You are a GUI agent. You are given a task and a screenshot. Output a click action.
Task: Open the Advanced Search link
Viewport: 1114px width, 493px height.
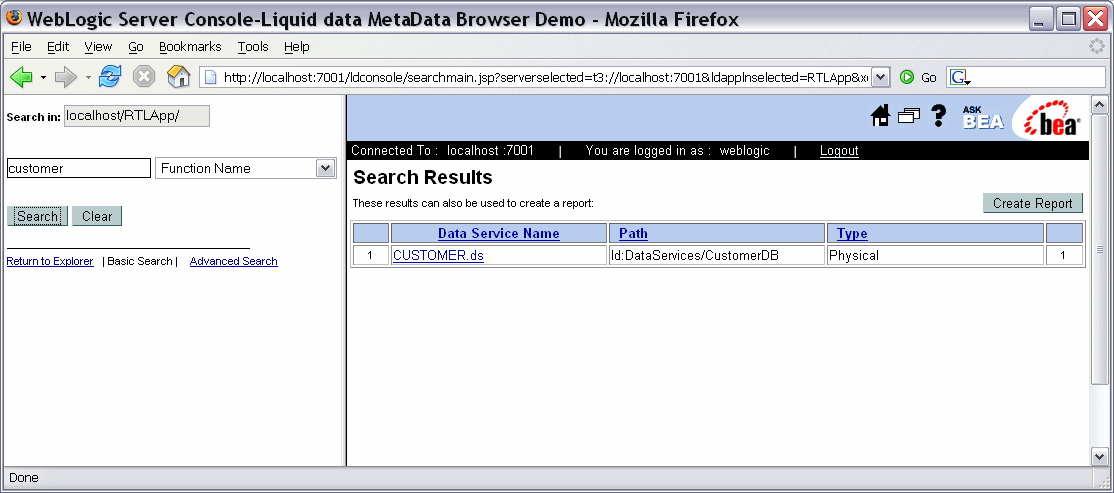coord(234,261)
